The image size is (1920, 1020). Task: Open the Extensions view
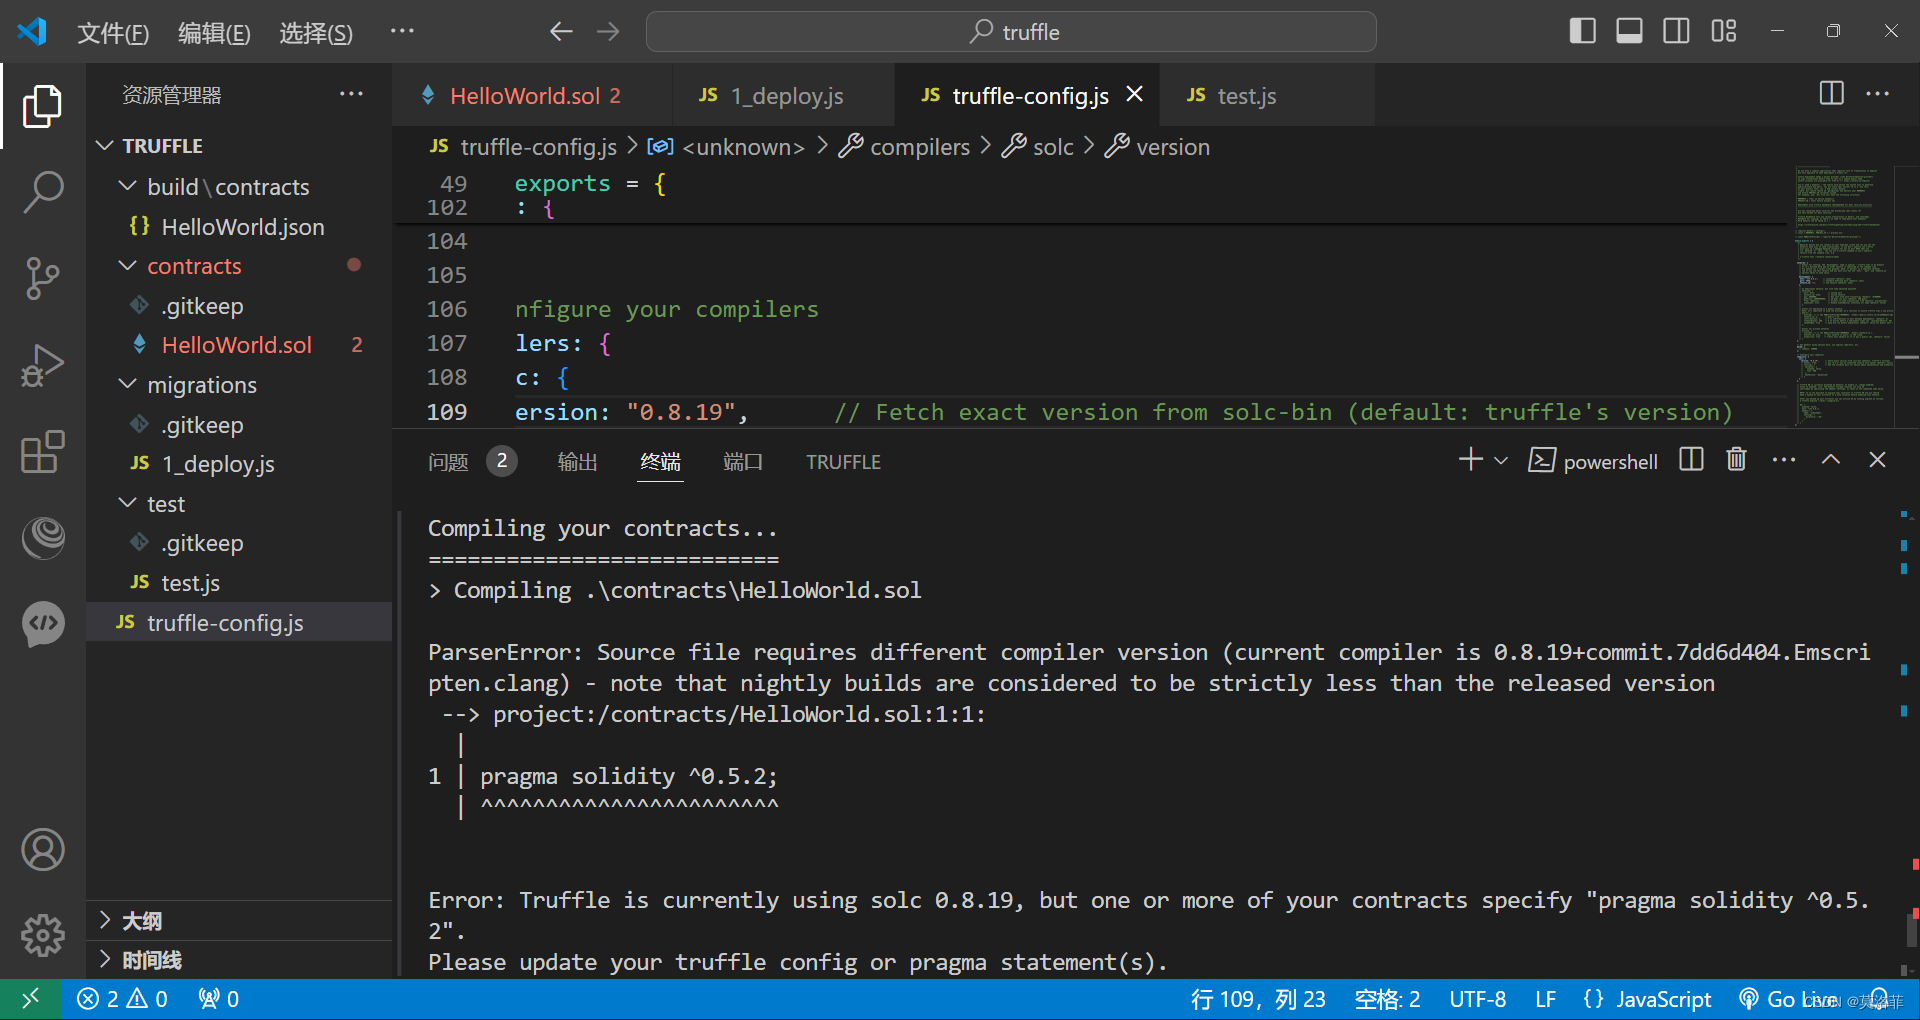point(42,452)
